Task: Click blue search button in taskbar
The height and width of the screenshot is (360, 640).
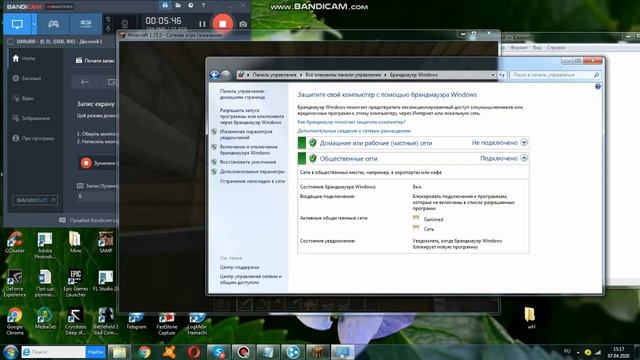Action: click(96, 352)
